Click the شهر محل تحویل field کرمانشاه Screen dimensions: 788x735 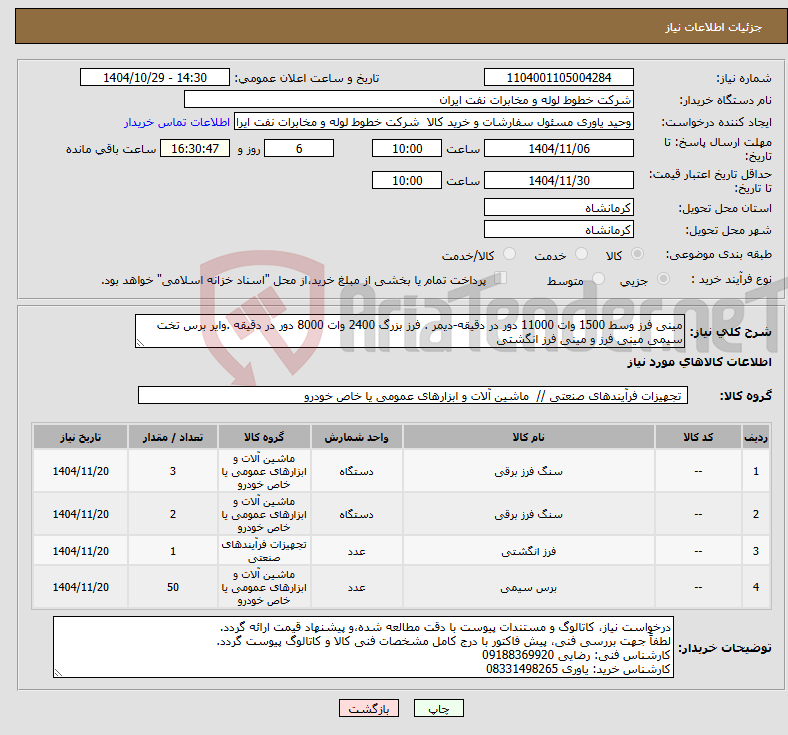(x=558, y=230)
